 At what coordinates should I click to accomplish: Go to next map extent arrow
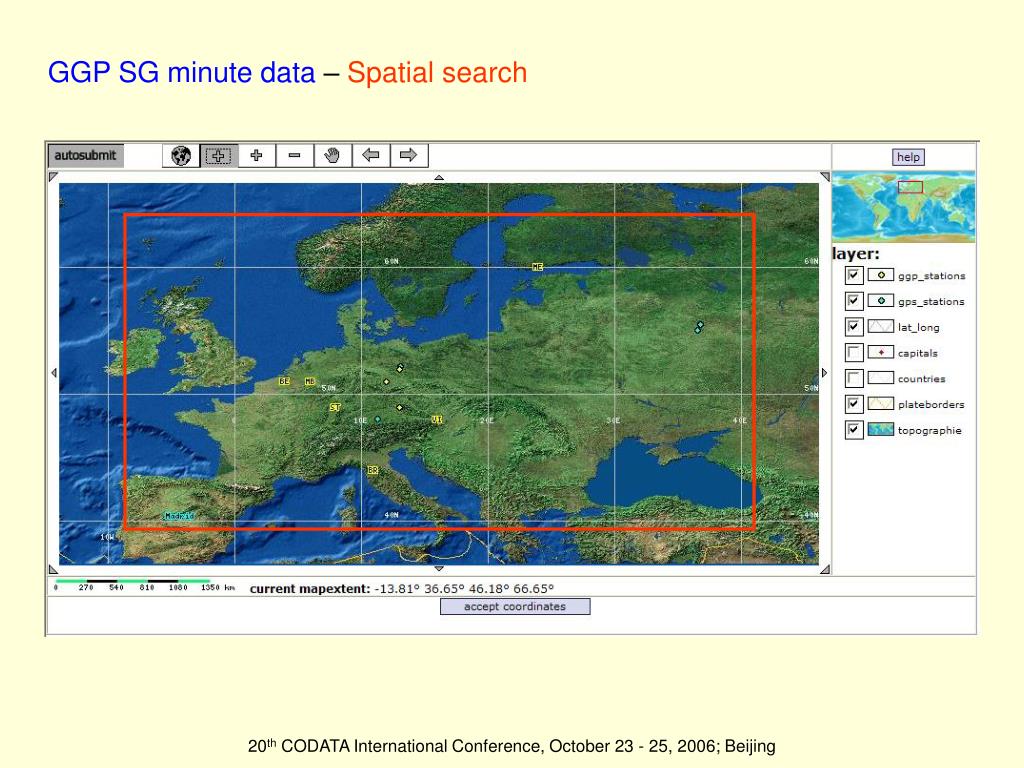(409, 155)
